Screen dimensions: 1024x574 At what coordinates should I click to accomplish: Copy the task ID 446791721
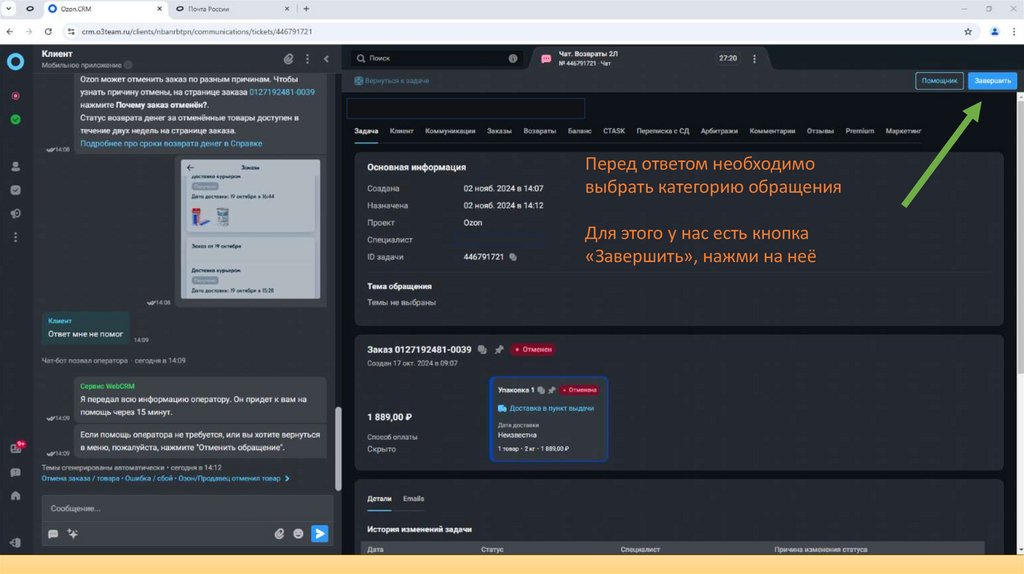tap(513, 257)
